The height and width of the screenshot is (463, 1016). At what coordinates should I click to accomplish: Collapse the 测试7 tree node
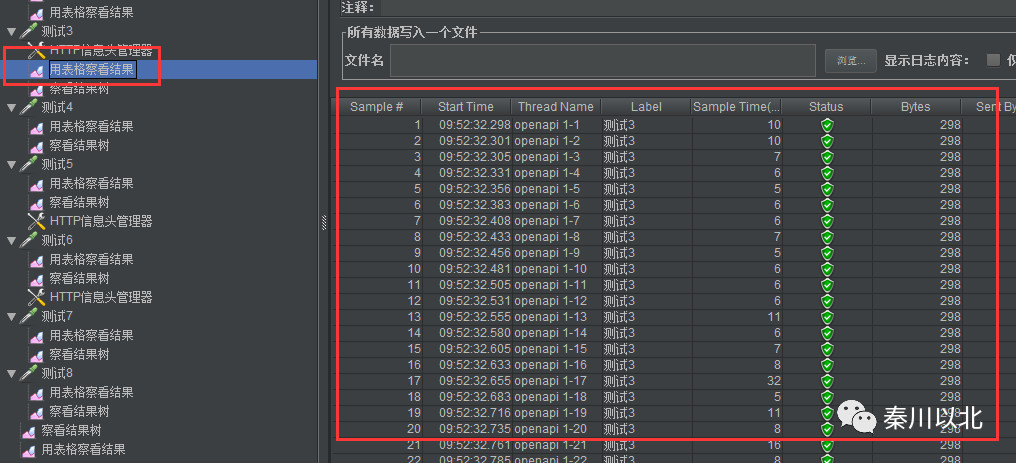point(11,317)
